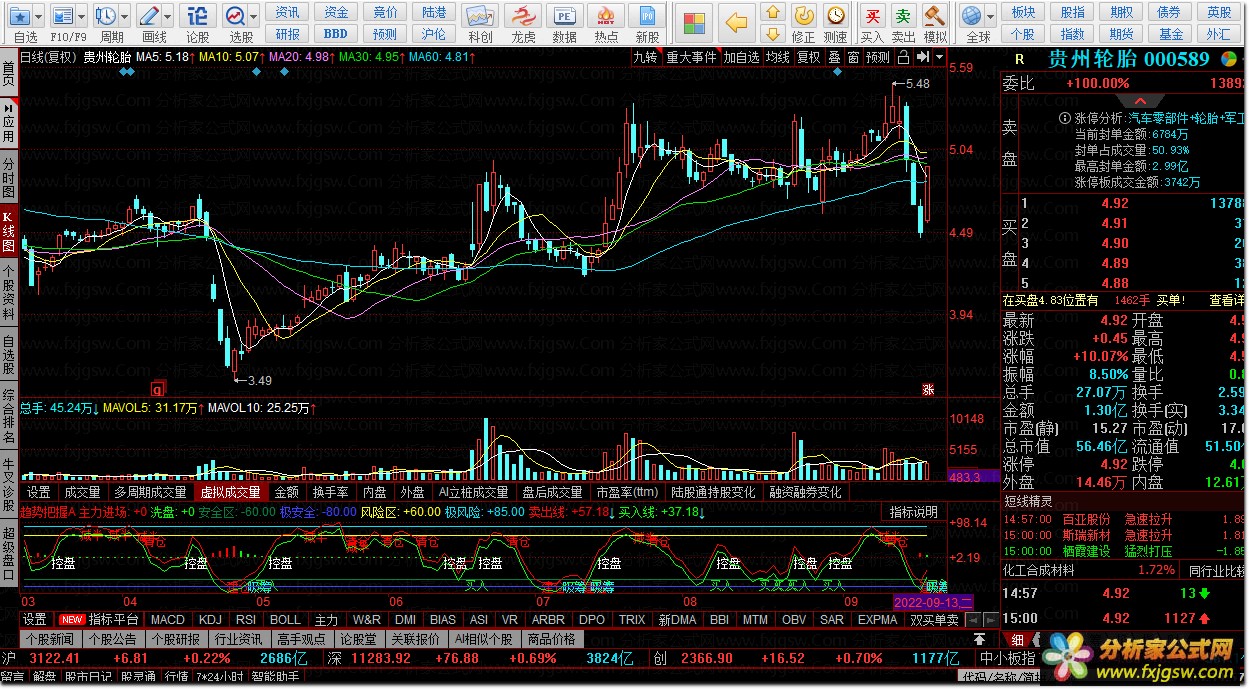Expand the 周期 period dropdown arrow
The height and width of the screenshot is (689, 1250).
pos(123,17)
